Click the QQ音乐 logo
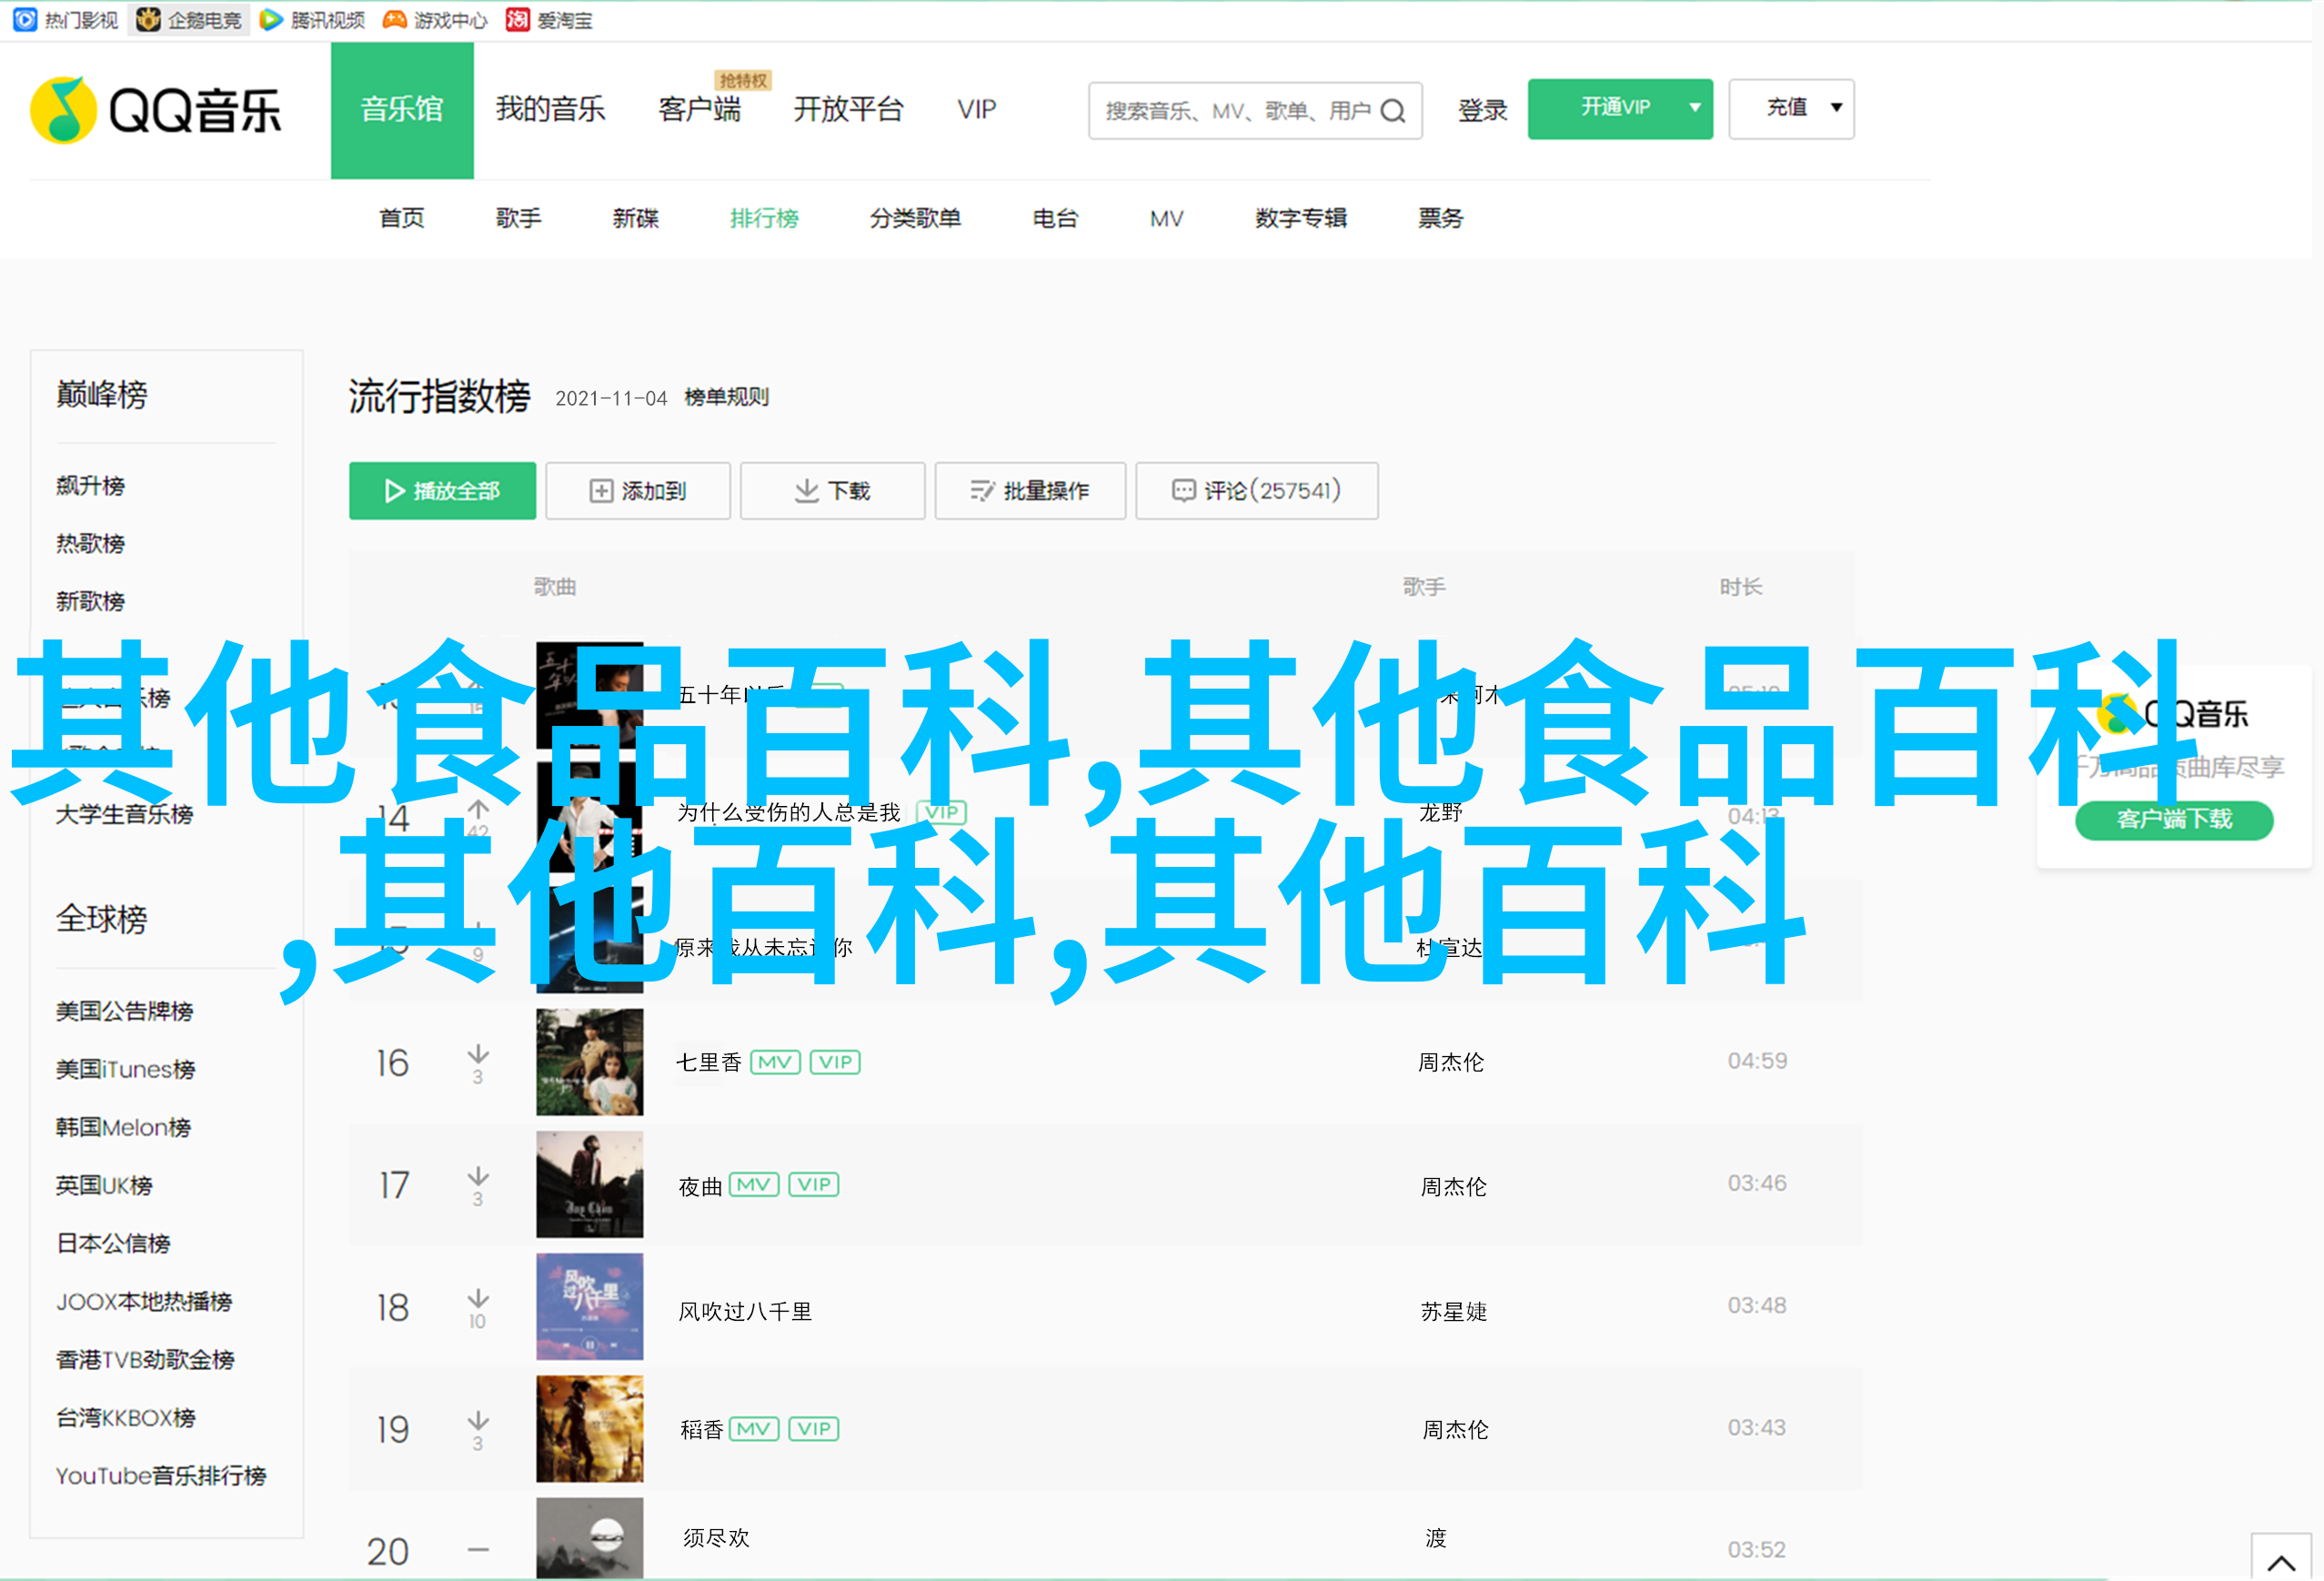The width and height of the screenshot is (2324, 1581). click(156, 110)
